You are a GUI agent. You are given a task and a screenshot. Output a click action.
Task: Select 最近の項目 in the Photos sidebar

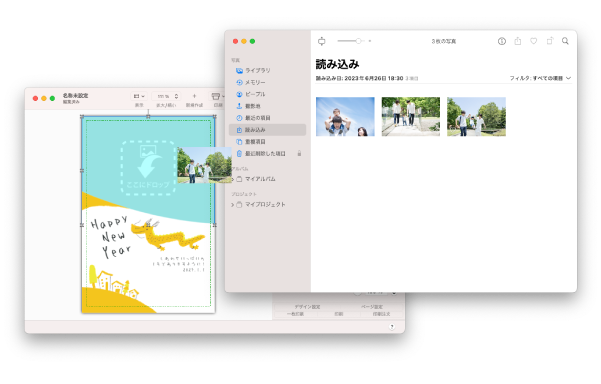pyautogui.click(x=258, y=118)
